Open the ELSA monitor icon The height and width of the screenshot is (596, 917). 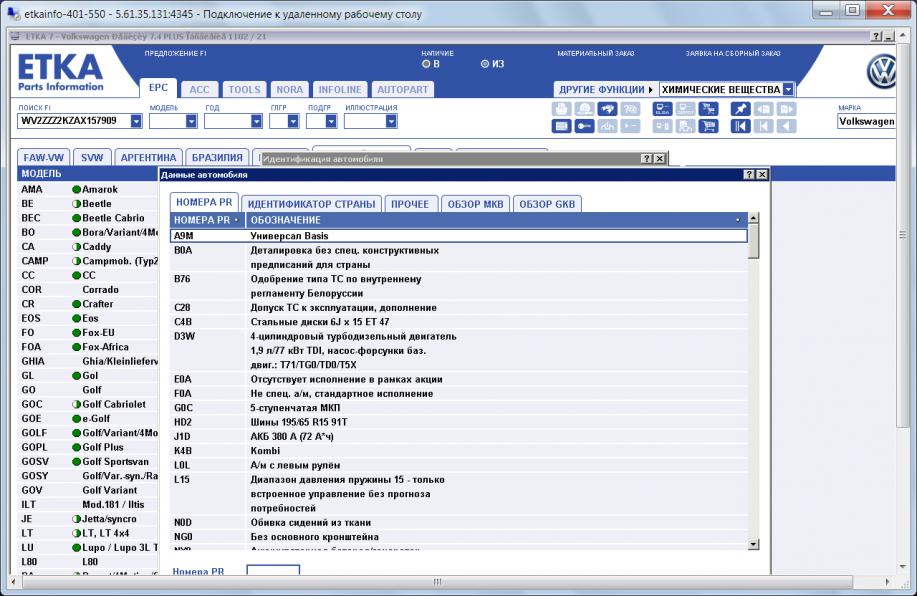[x=662, y=109]
